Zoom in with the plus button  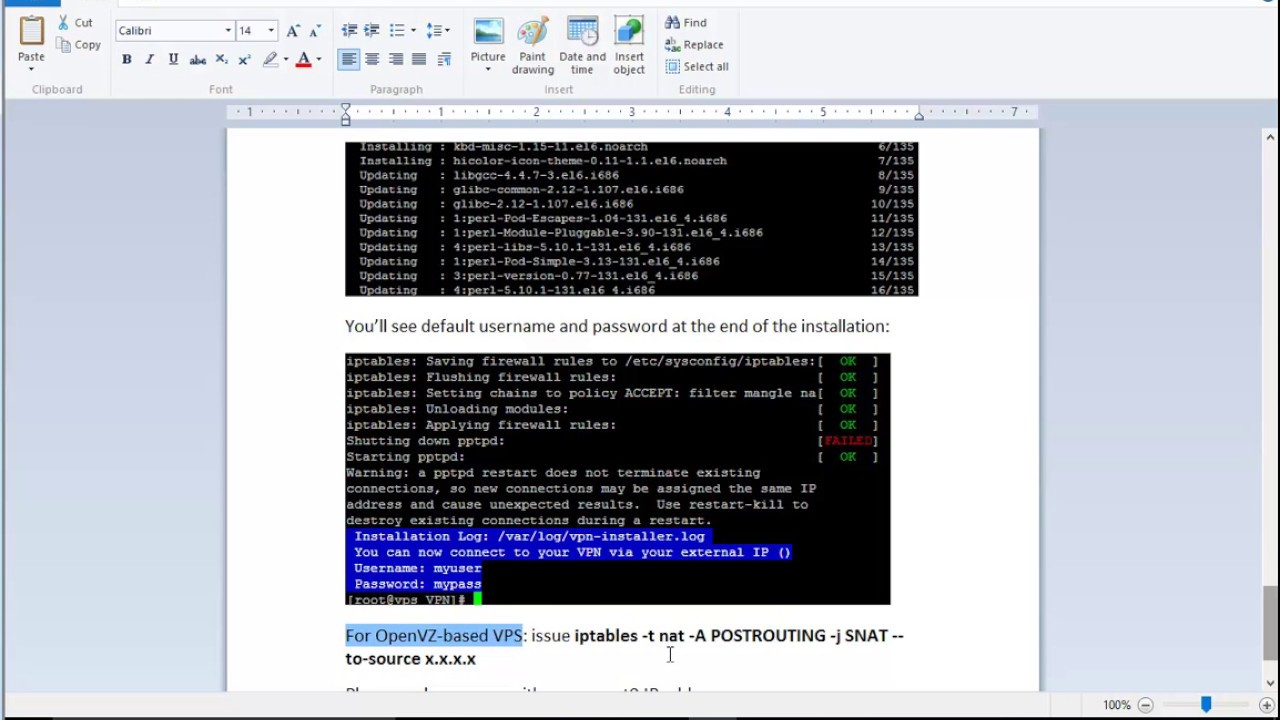click(1266, 705)
